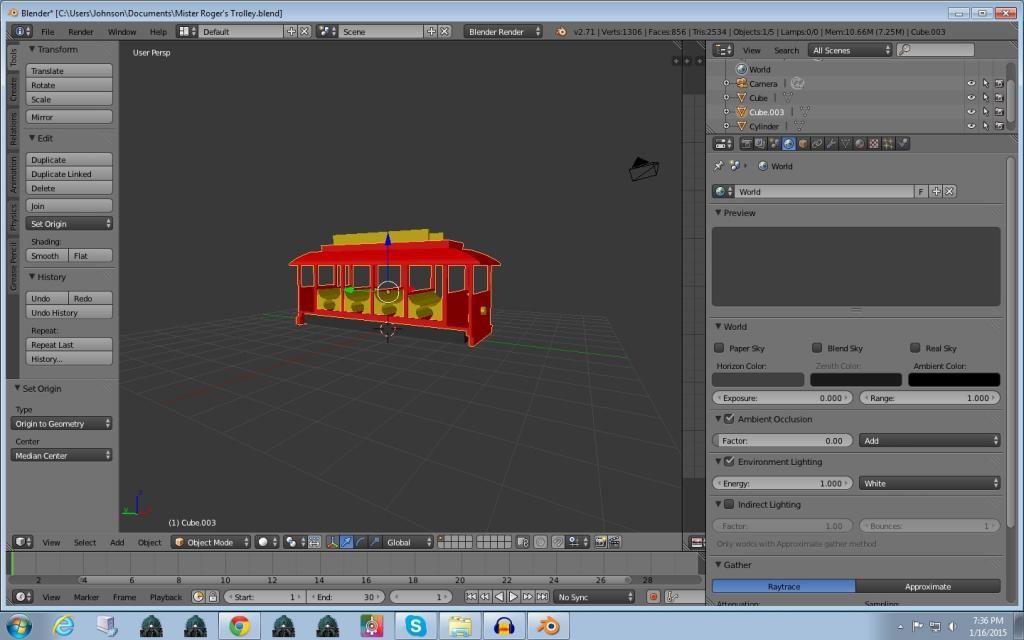The height and width of the screenshot is (640, 1024).
Task: Select the scale manipulator icon
Action: pyautogui.click(x=375, y=542)
